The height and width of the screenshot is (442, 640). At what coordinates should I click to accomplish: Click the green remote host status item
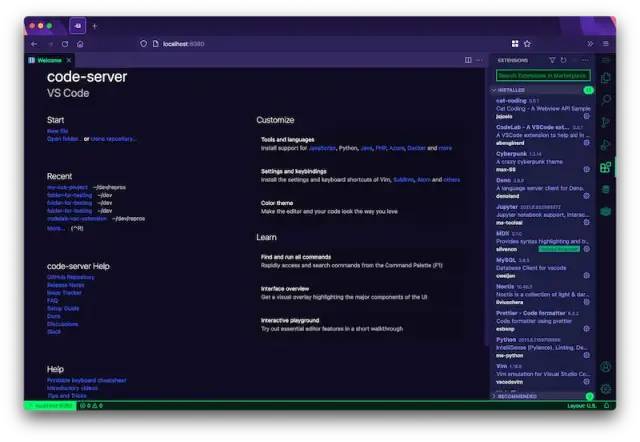50,406
